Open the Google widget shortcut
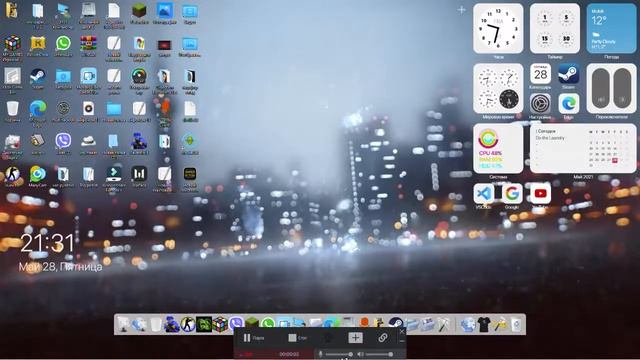 512,193
